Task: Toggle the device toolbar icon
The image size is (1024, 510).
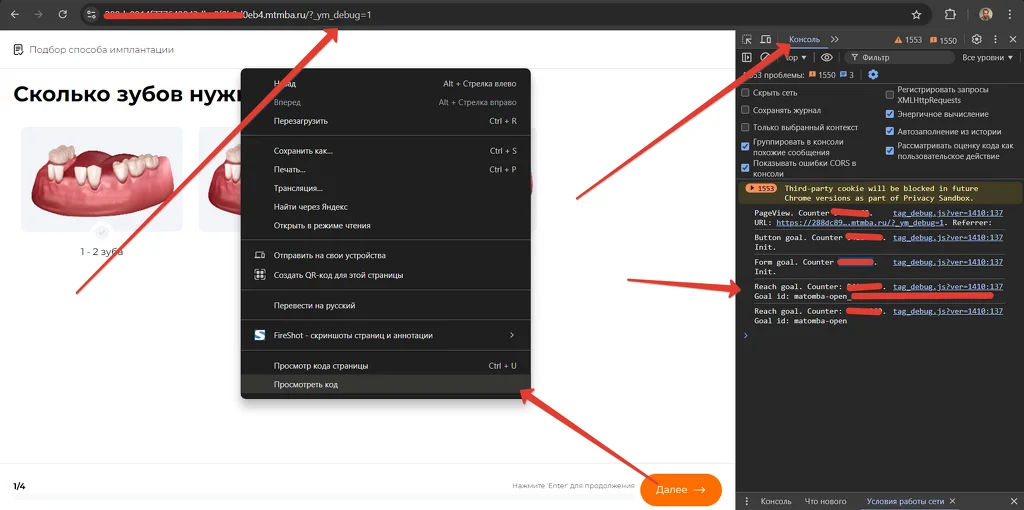Action: click(766, 40)
